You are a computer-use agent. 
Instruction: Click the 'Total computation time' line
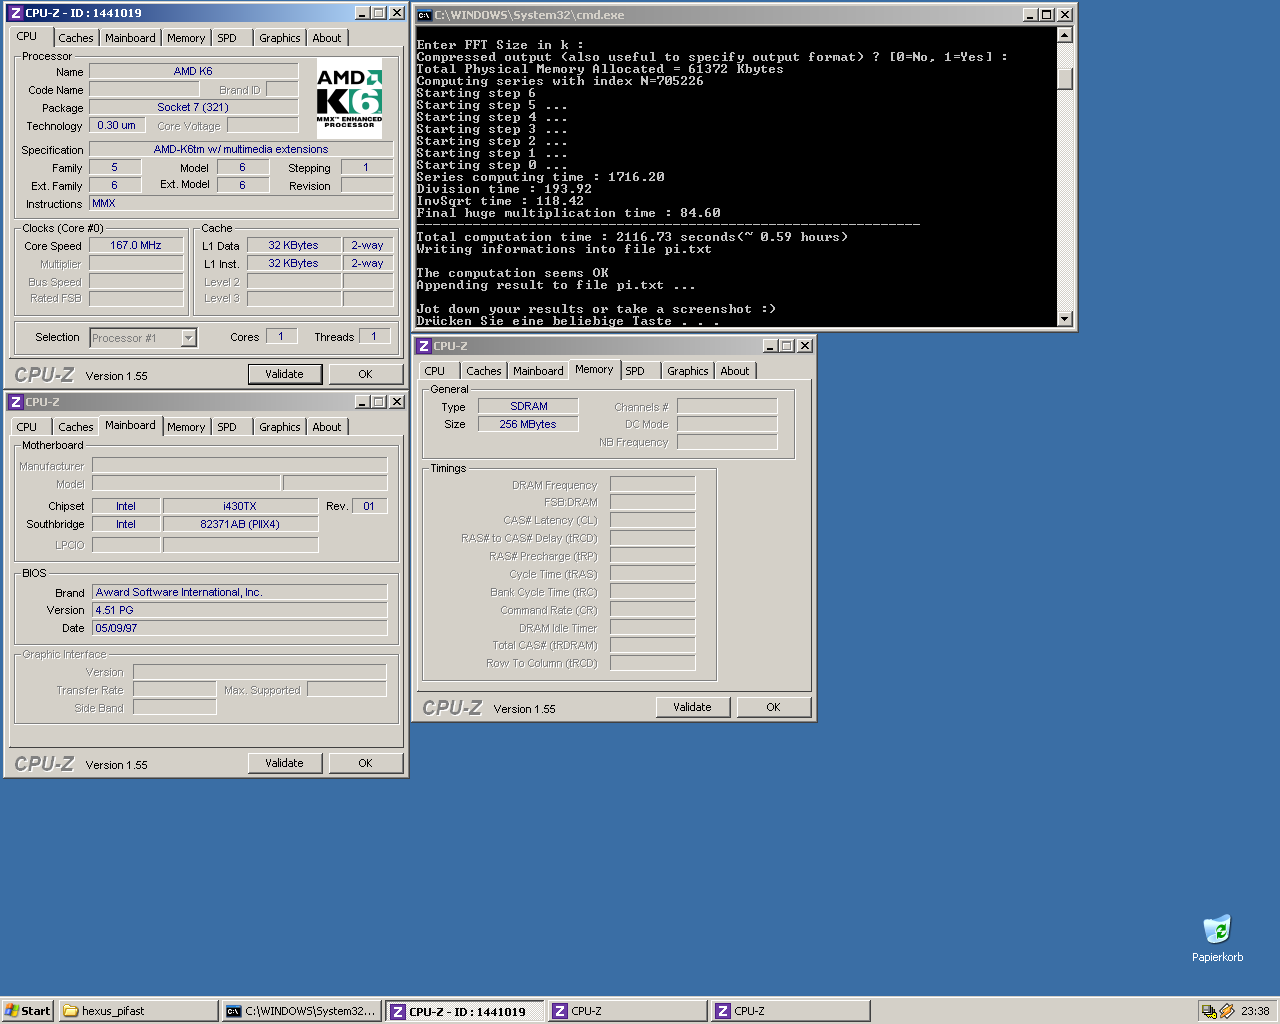pos(632,237)
